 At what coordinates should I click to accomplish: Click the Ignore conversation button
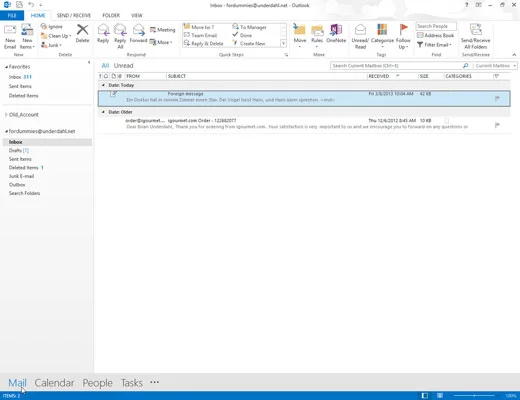coord(52,26)
